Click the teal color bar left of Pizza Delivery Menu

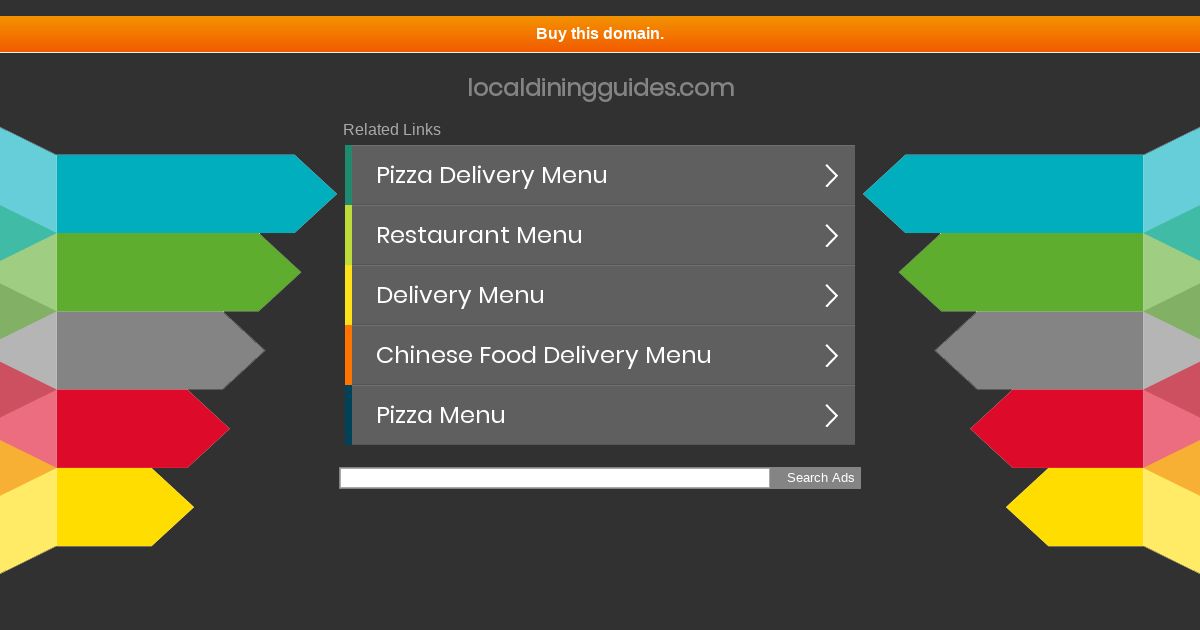(x=348, y=175)
